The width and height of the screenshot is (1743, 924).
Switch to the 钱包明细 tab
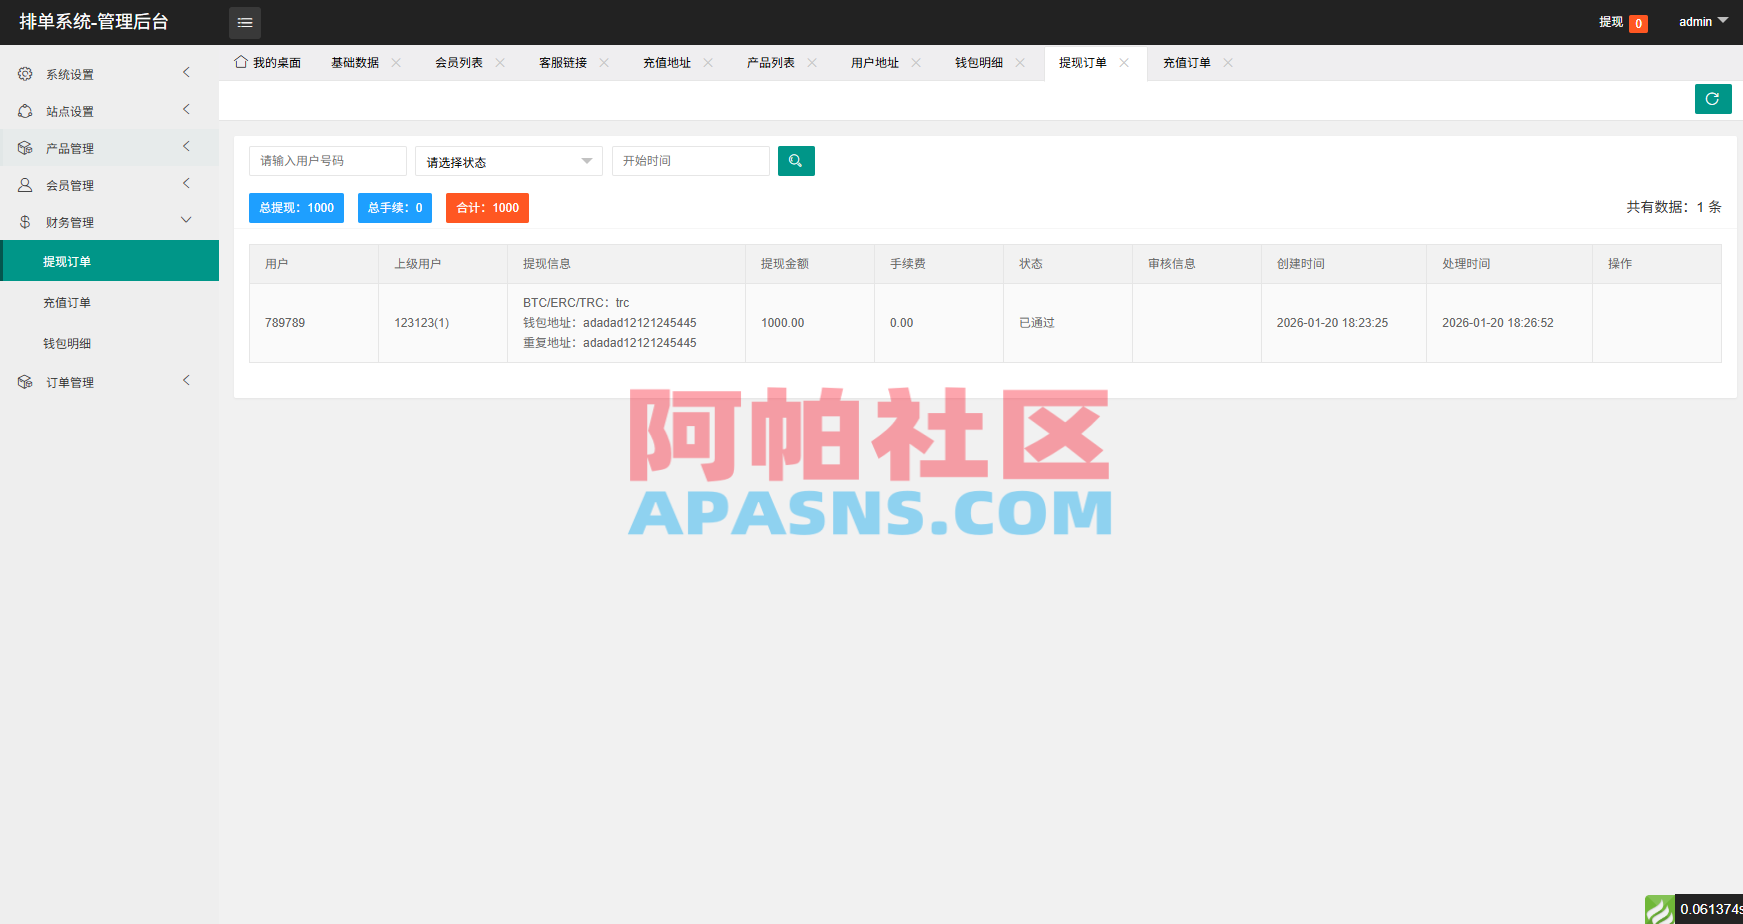[979, 63]
